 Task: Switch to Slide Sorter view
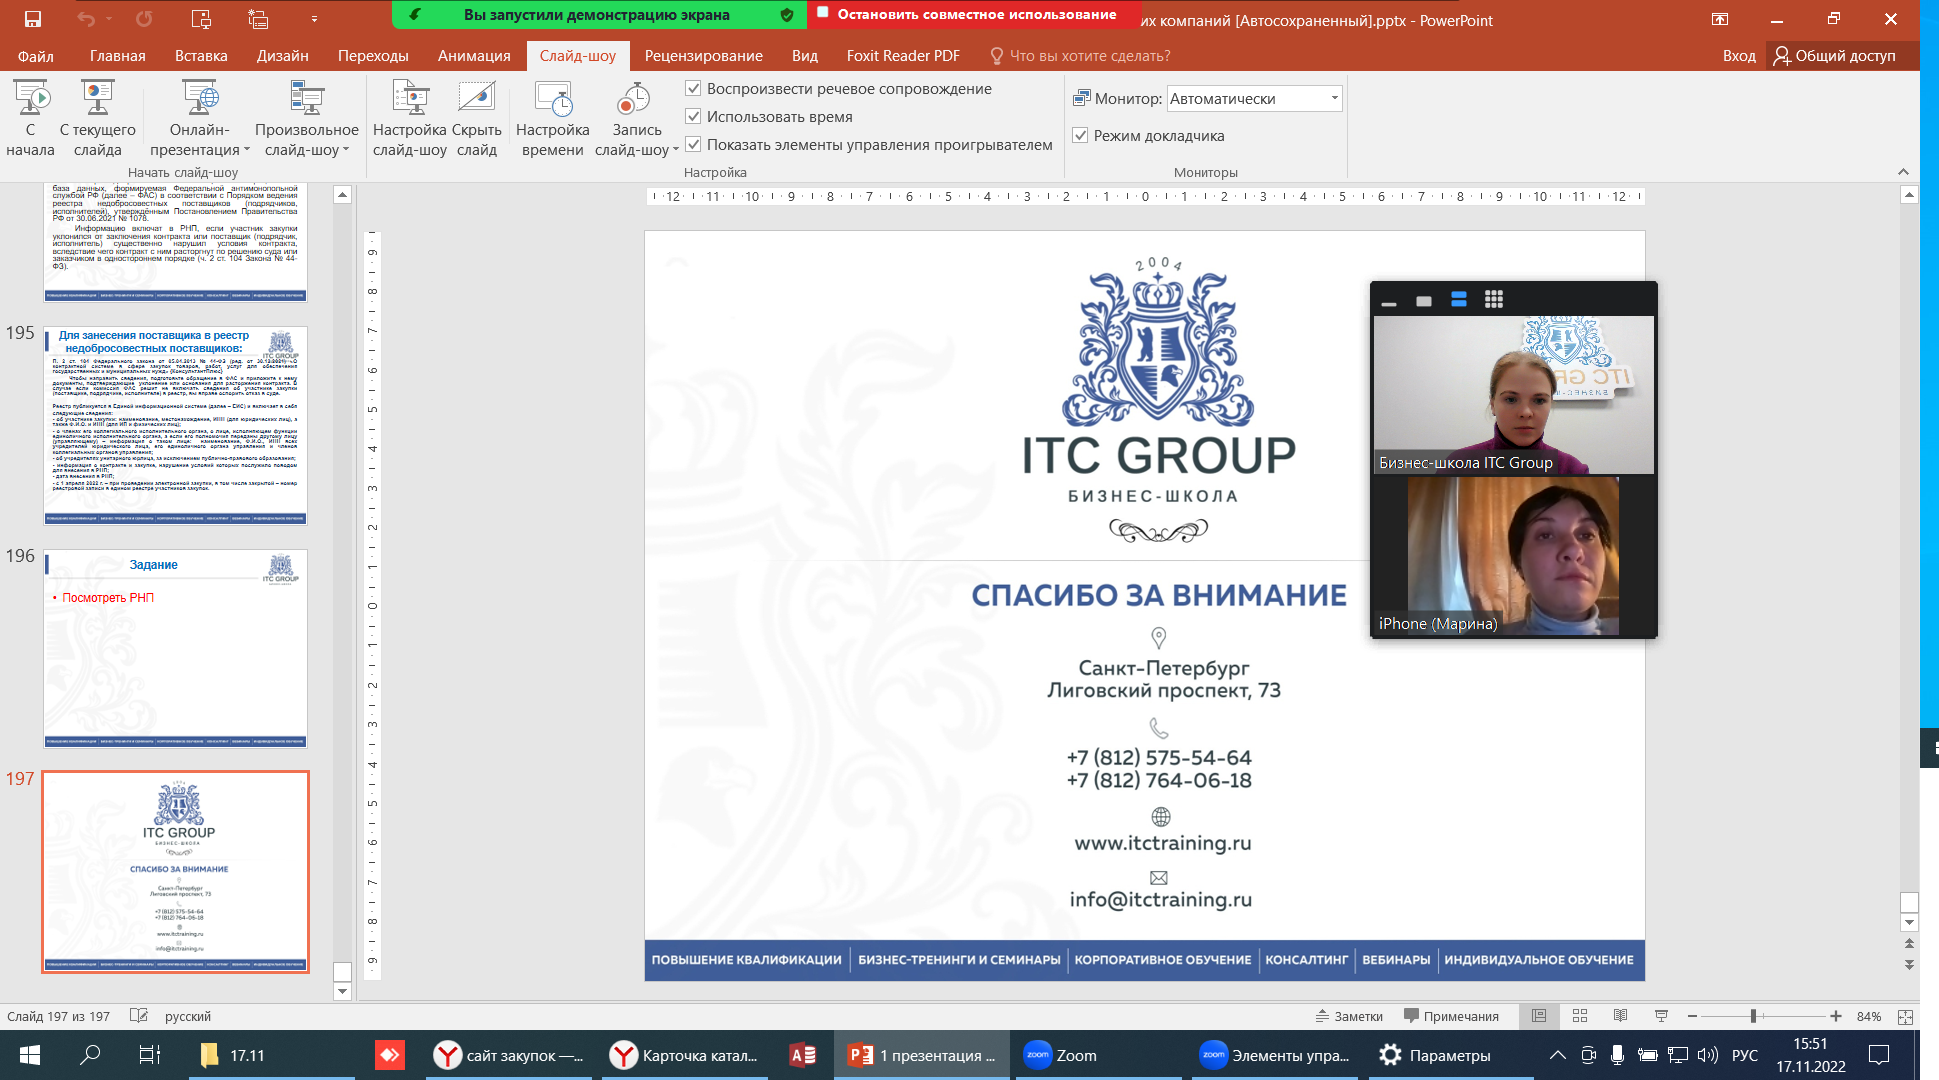point(1580,1016)
